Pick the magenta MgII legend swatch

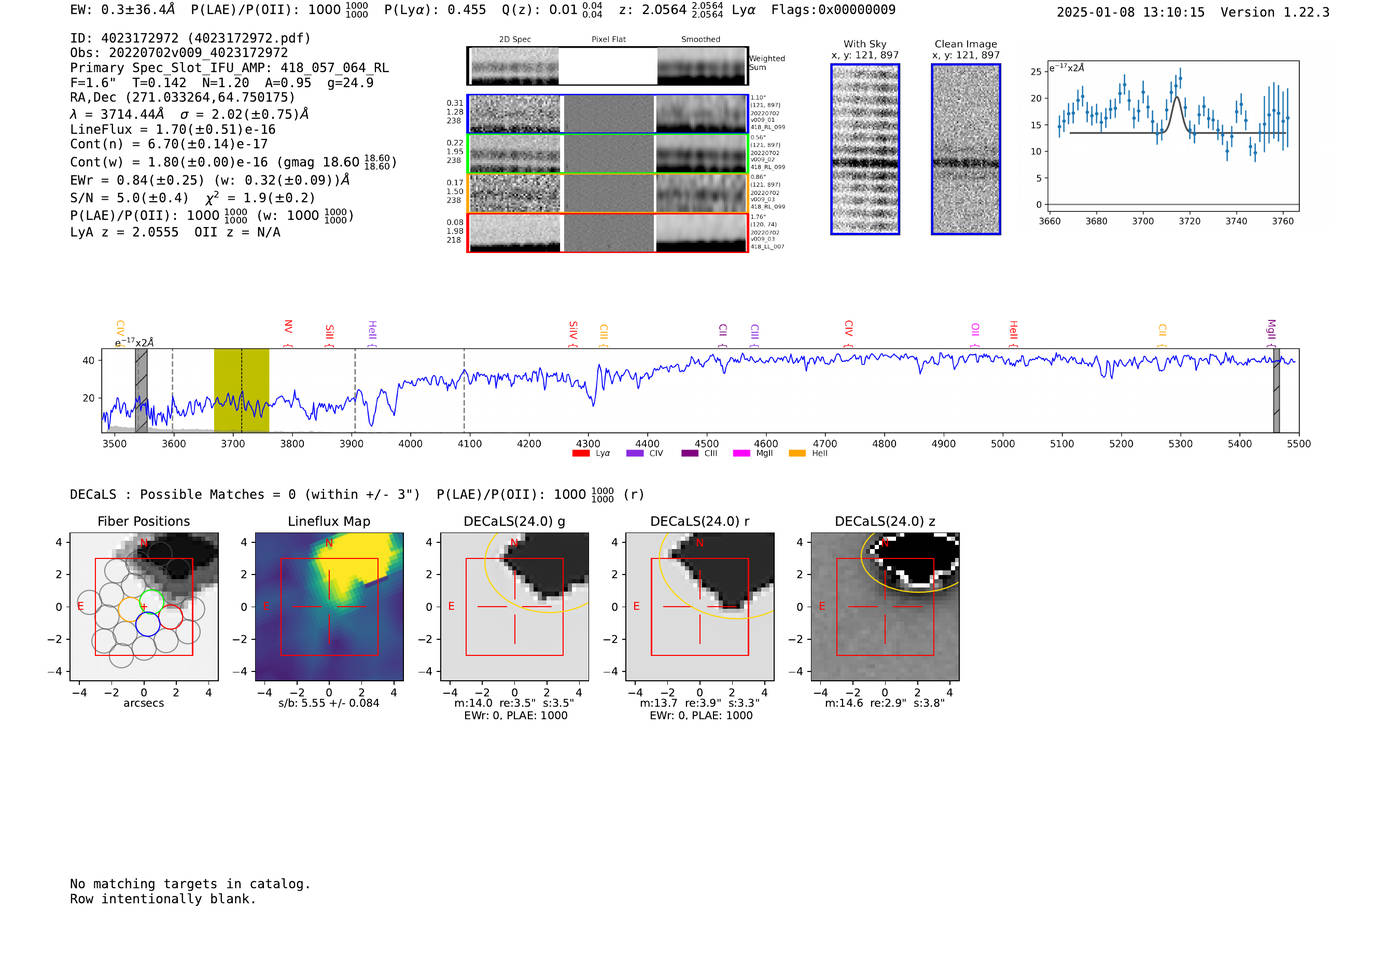point(741,453)
